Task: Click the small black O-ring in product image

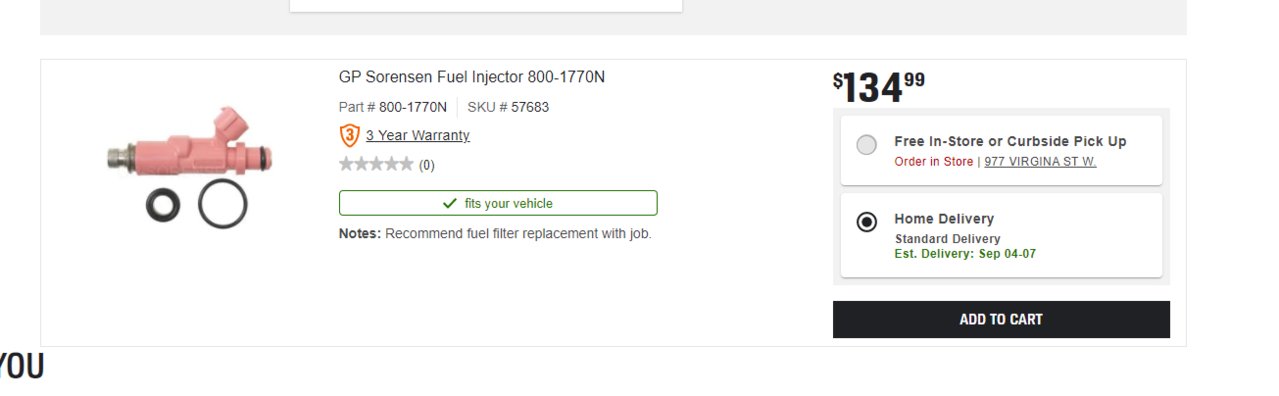Action: tap(164, 204)
